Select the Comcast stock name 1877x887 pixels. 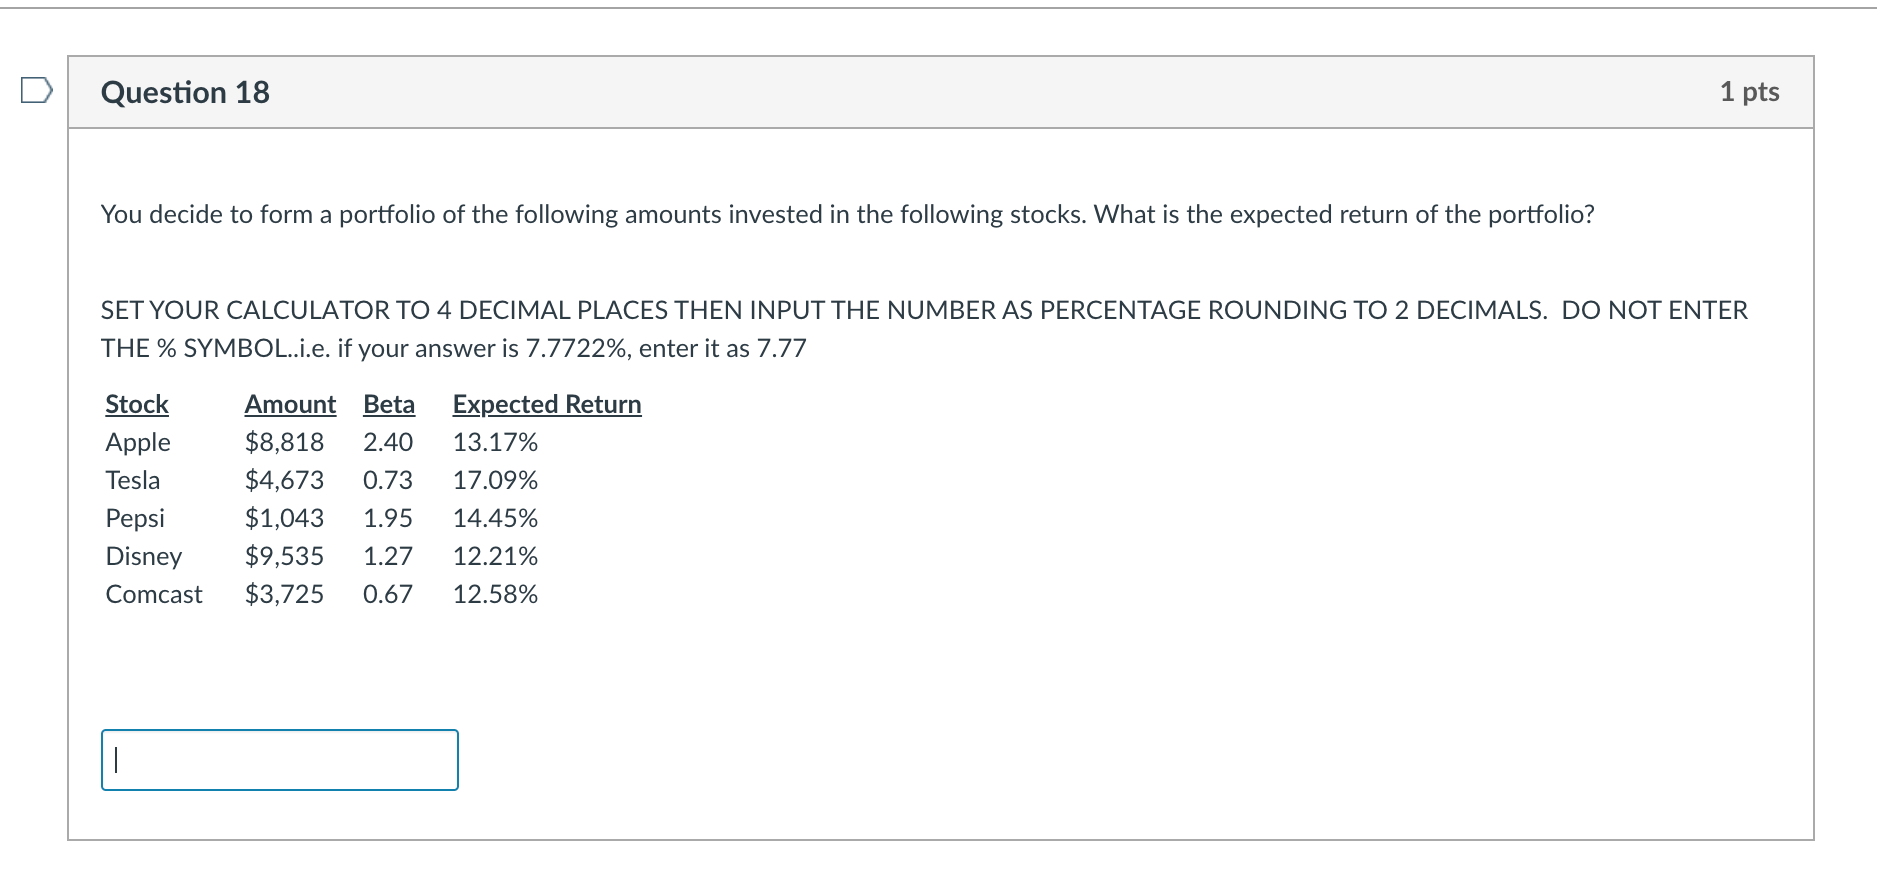[154, 594]
